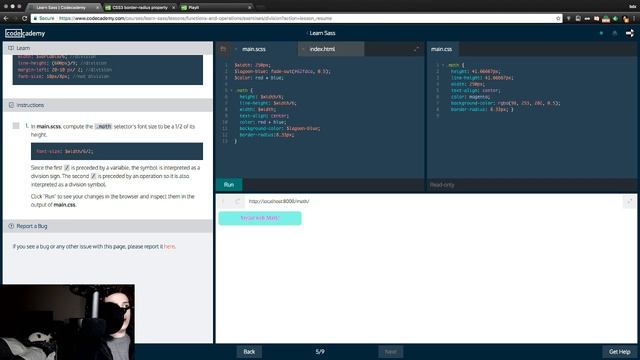640x360 pixels.
Task: Click the 'color: magenta' line in main.css
Action: tap(470, 97)
